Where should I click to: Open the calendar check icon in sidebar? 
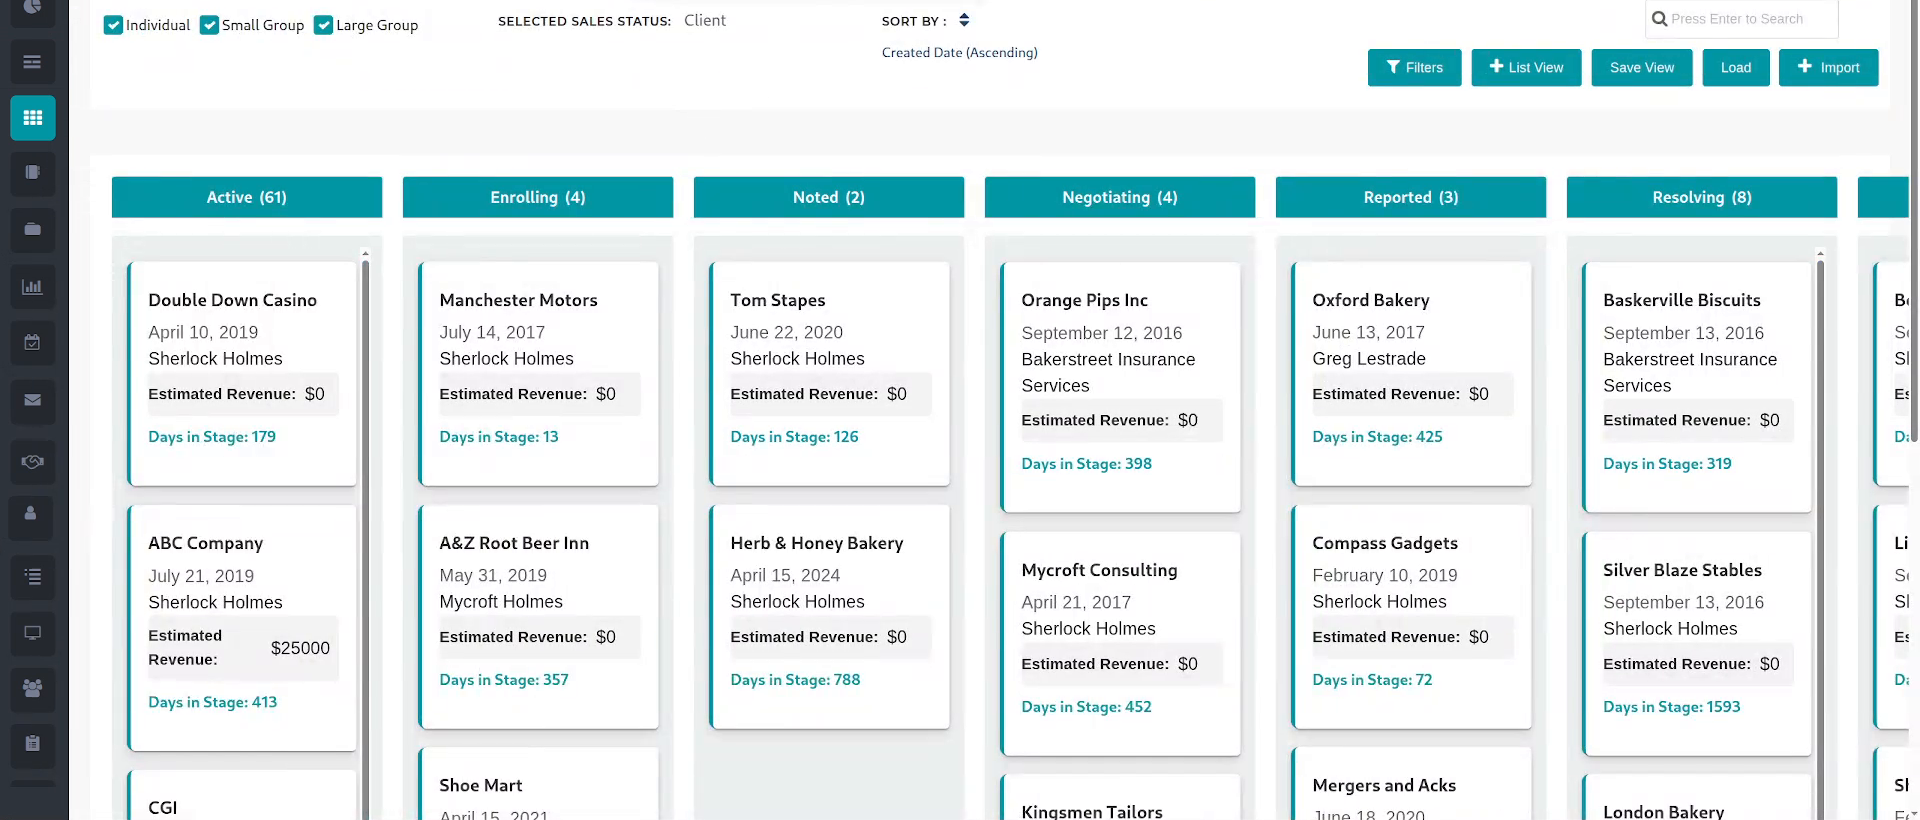pos(32,342)
